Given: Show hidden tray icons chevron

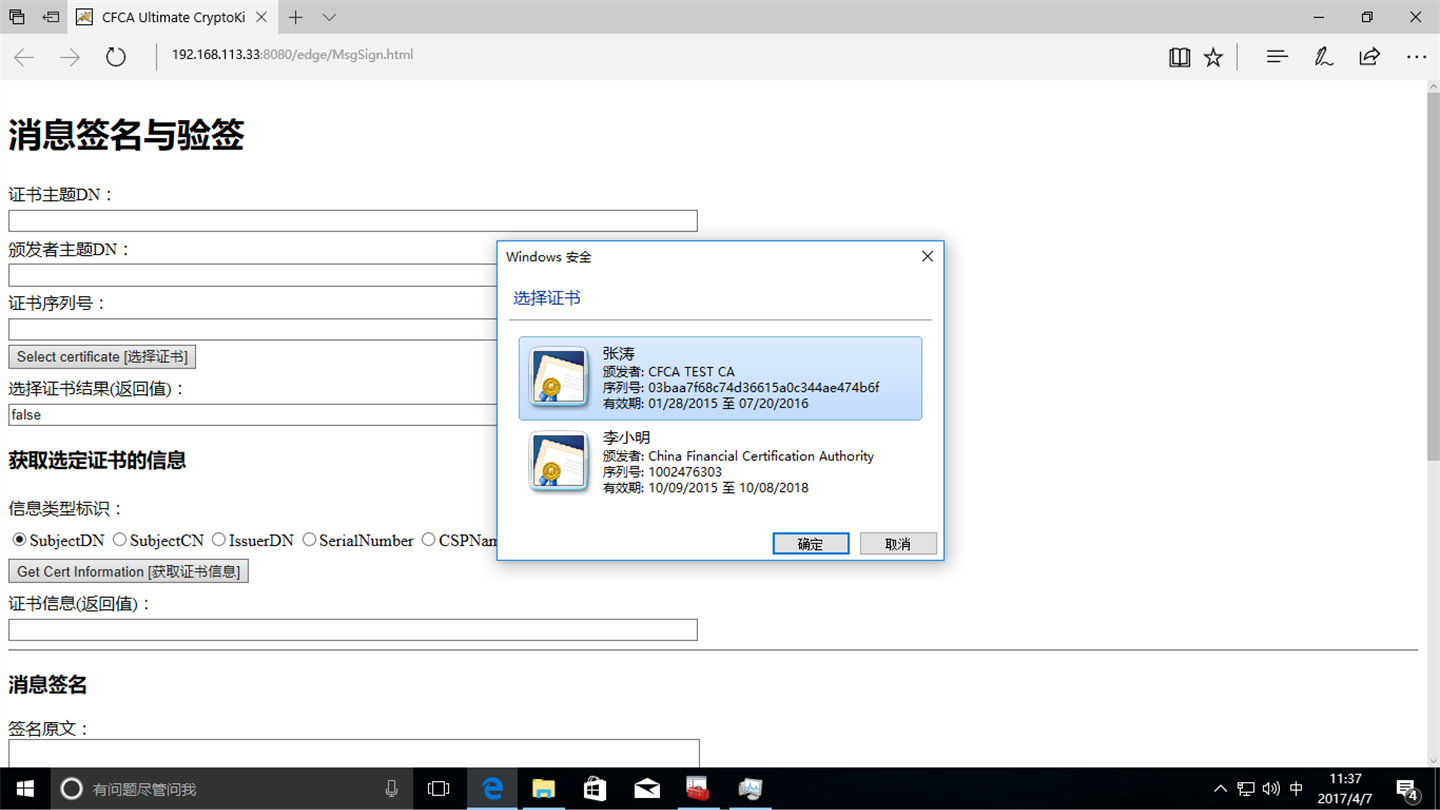Looking at the screenshot, I should pyautogui.click(x=1220, y=789).
